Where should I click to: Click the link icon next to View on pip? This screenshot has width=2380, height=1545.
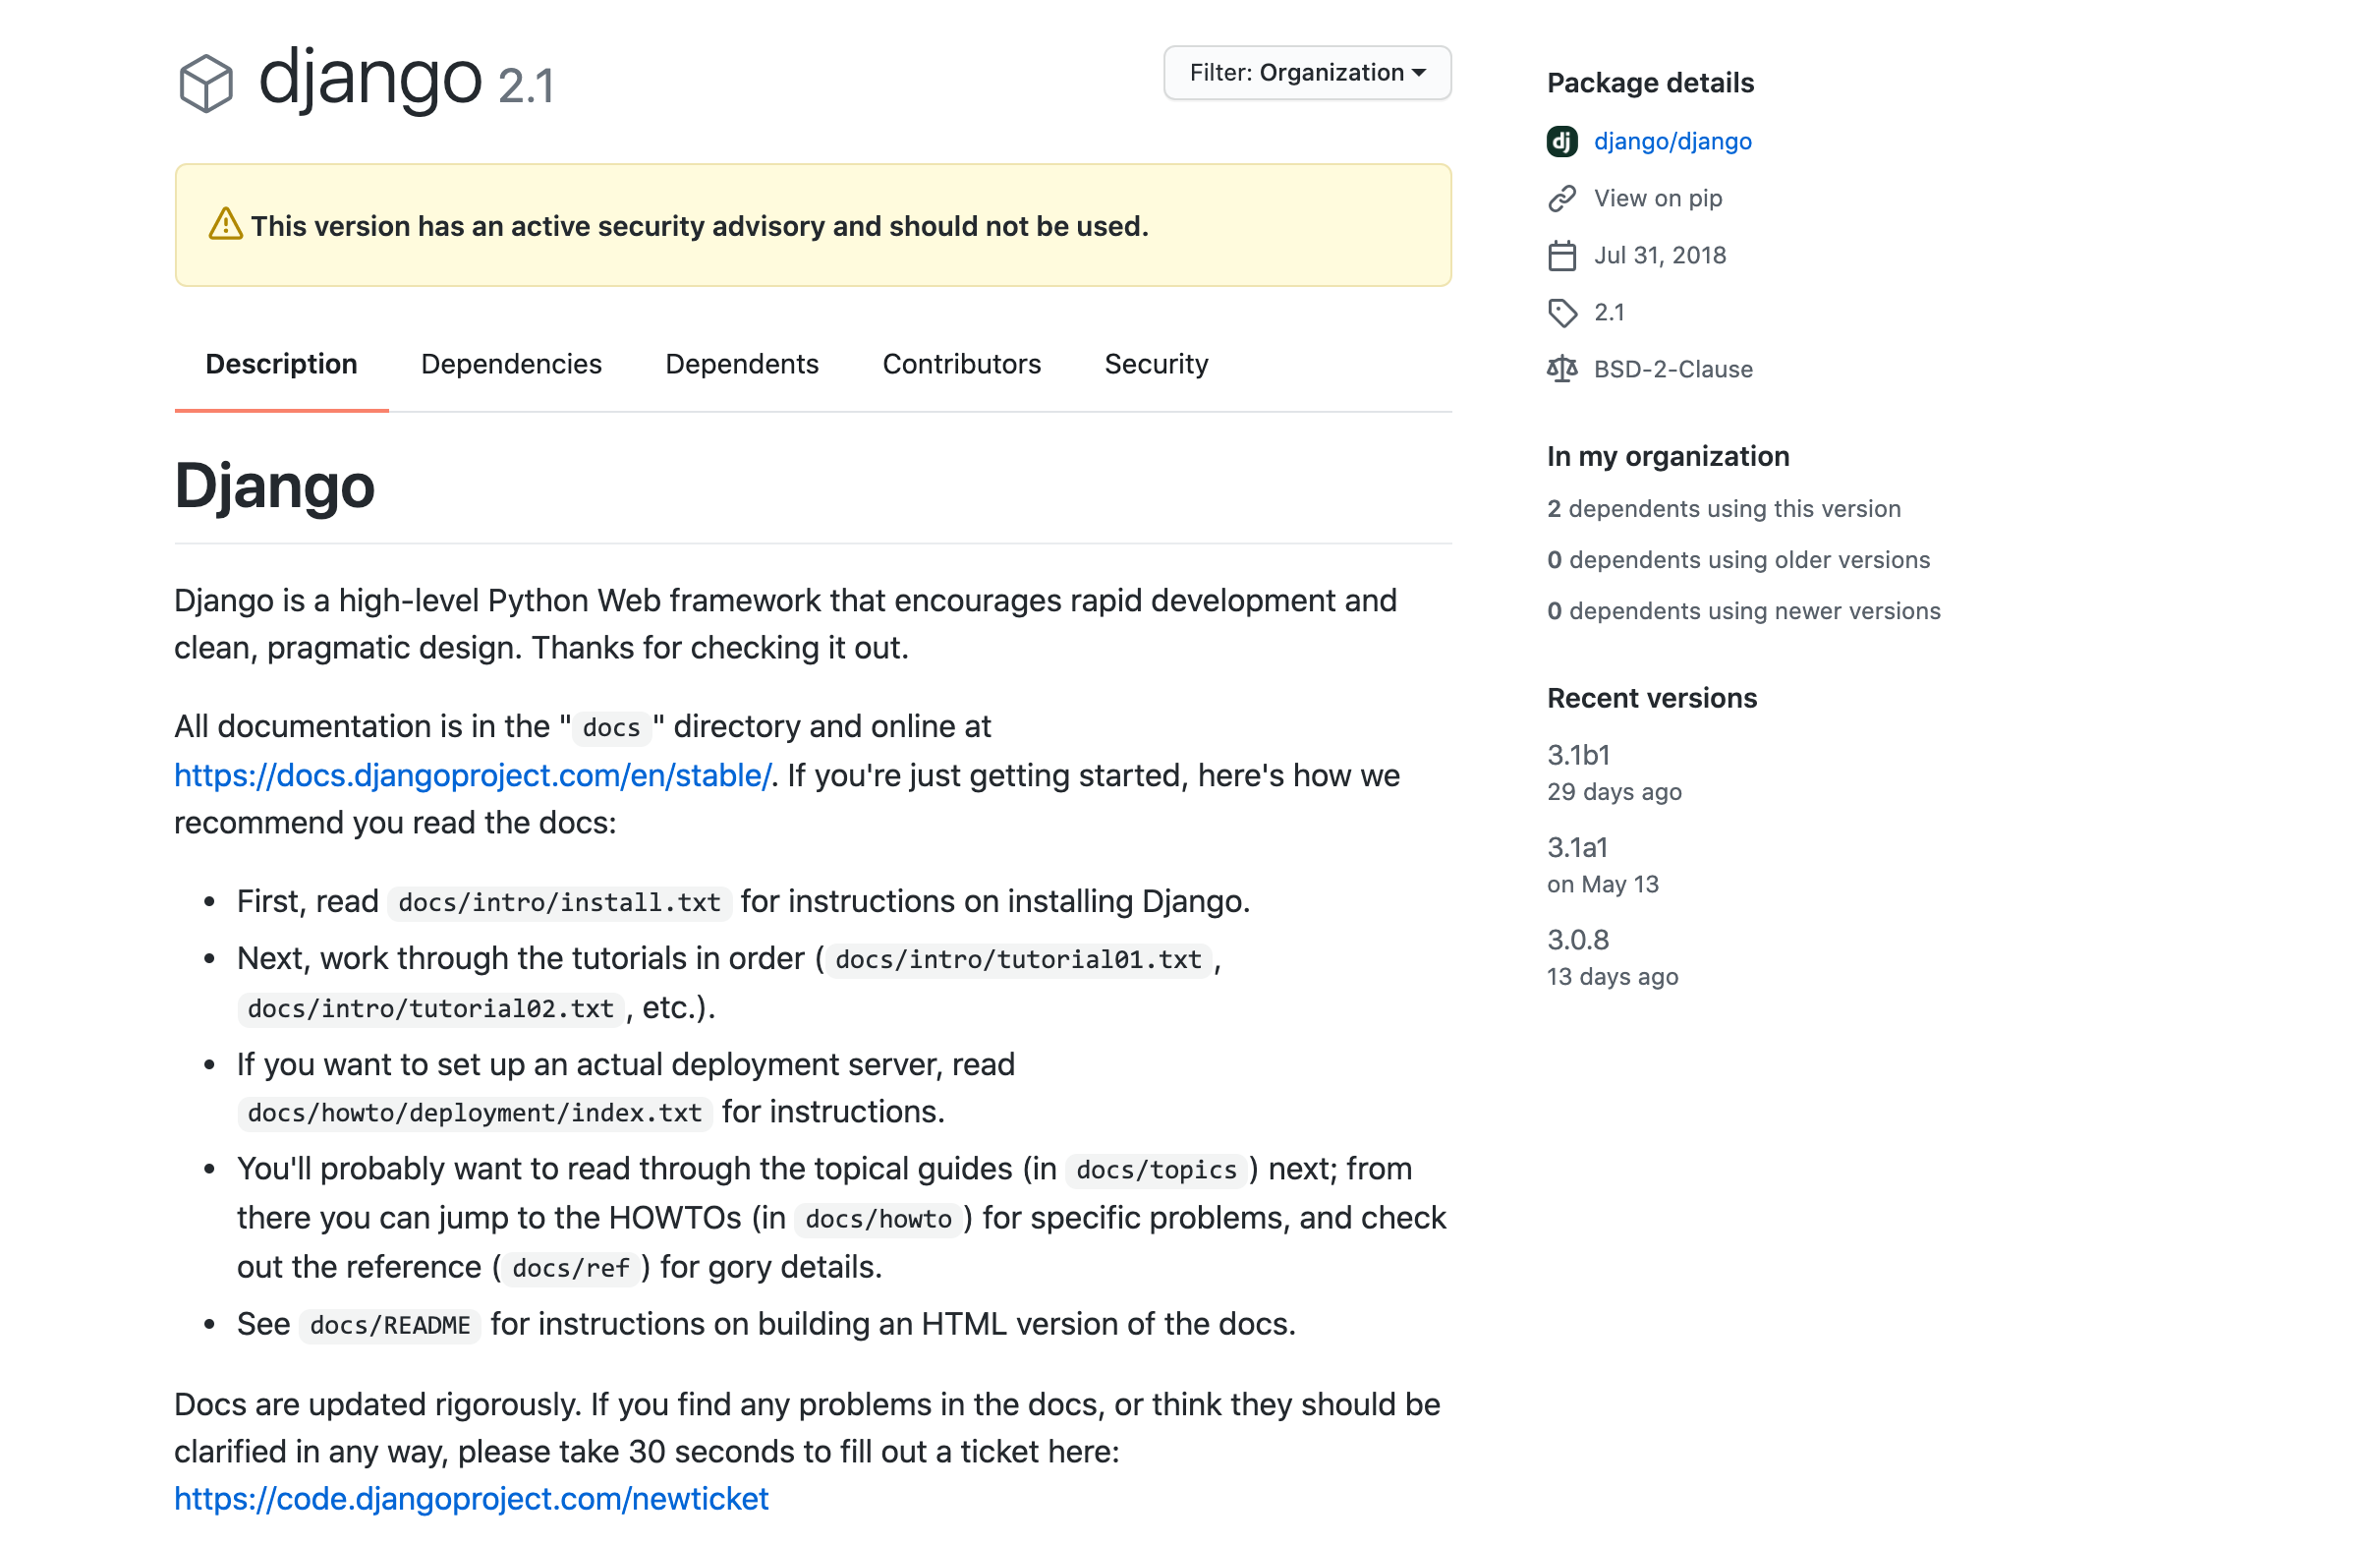pos(1561,198)
